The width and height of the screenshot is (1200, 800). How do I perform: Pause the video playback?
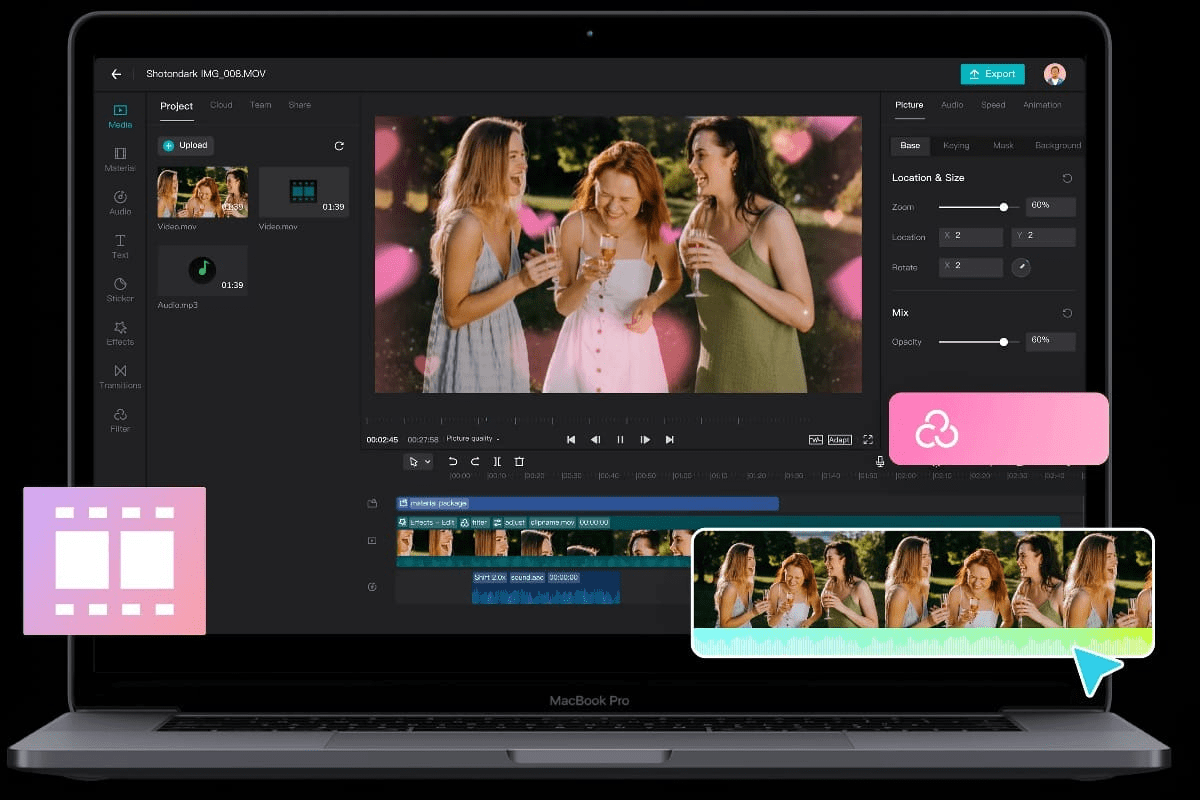[x=620, y=440]
